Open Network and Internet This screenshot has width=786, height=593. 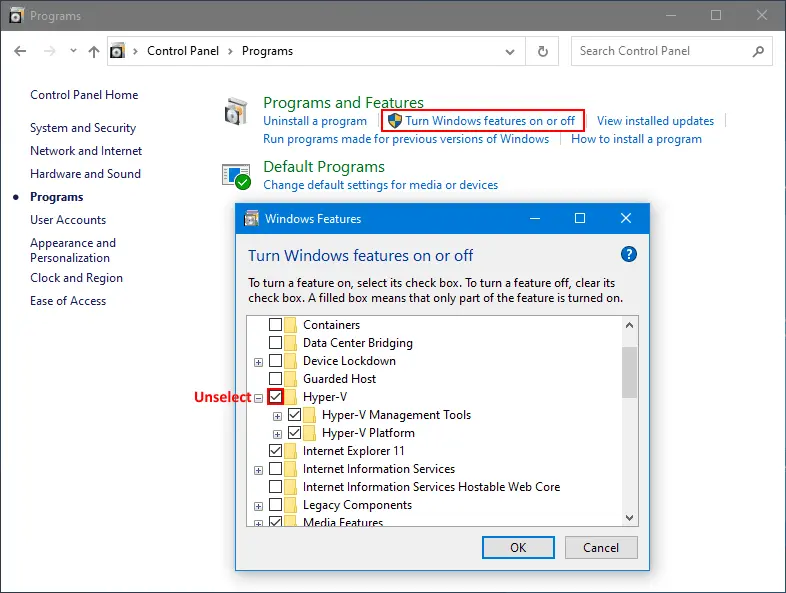click(x=86, y=151)
